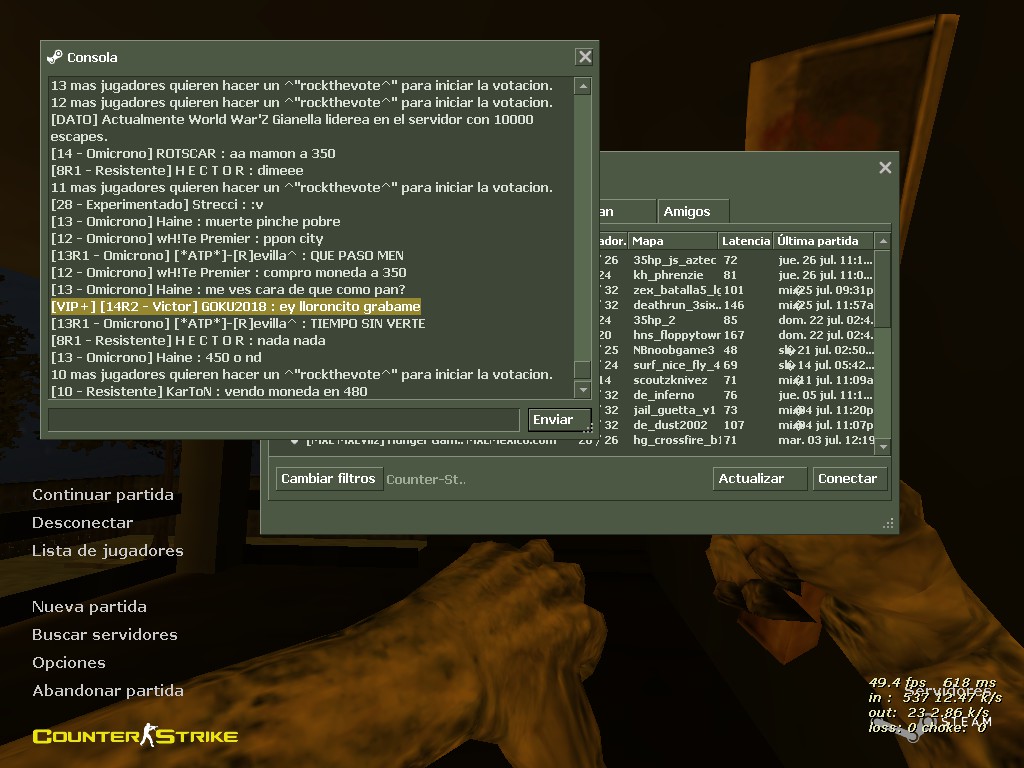Select the NBnoobgame3 server row
This screenshot has height=768, width=1024.
(x=736, y=350)
